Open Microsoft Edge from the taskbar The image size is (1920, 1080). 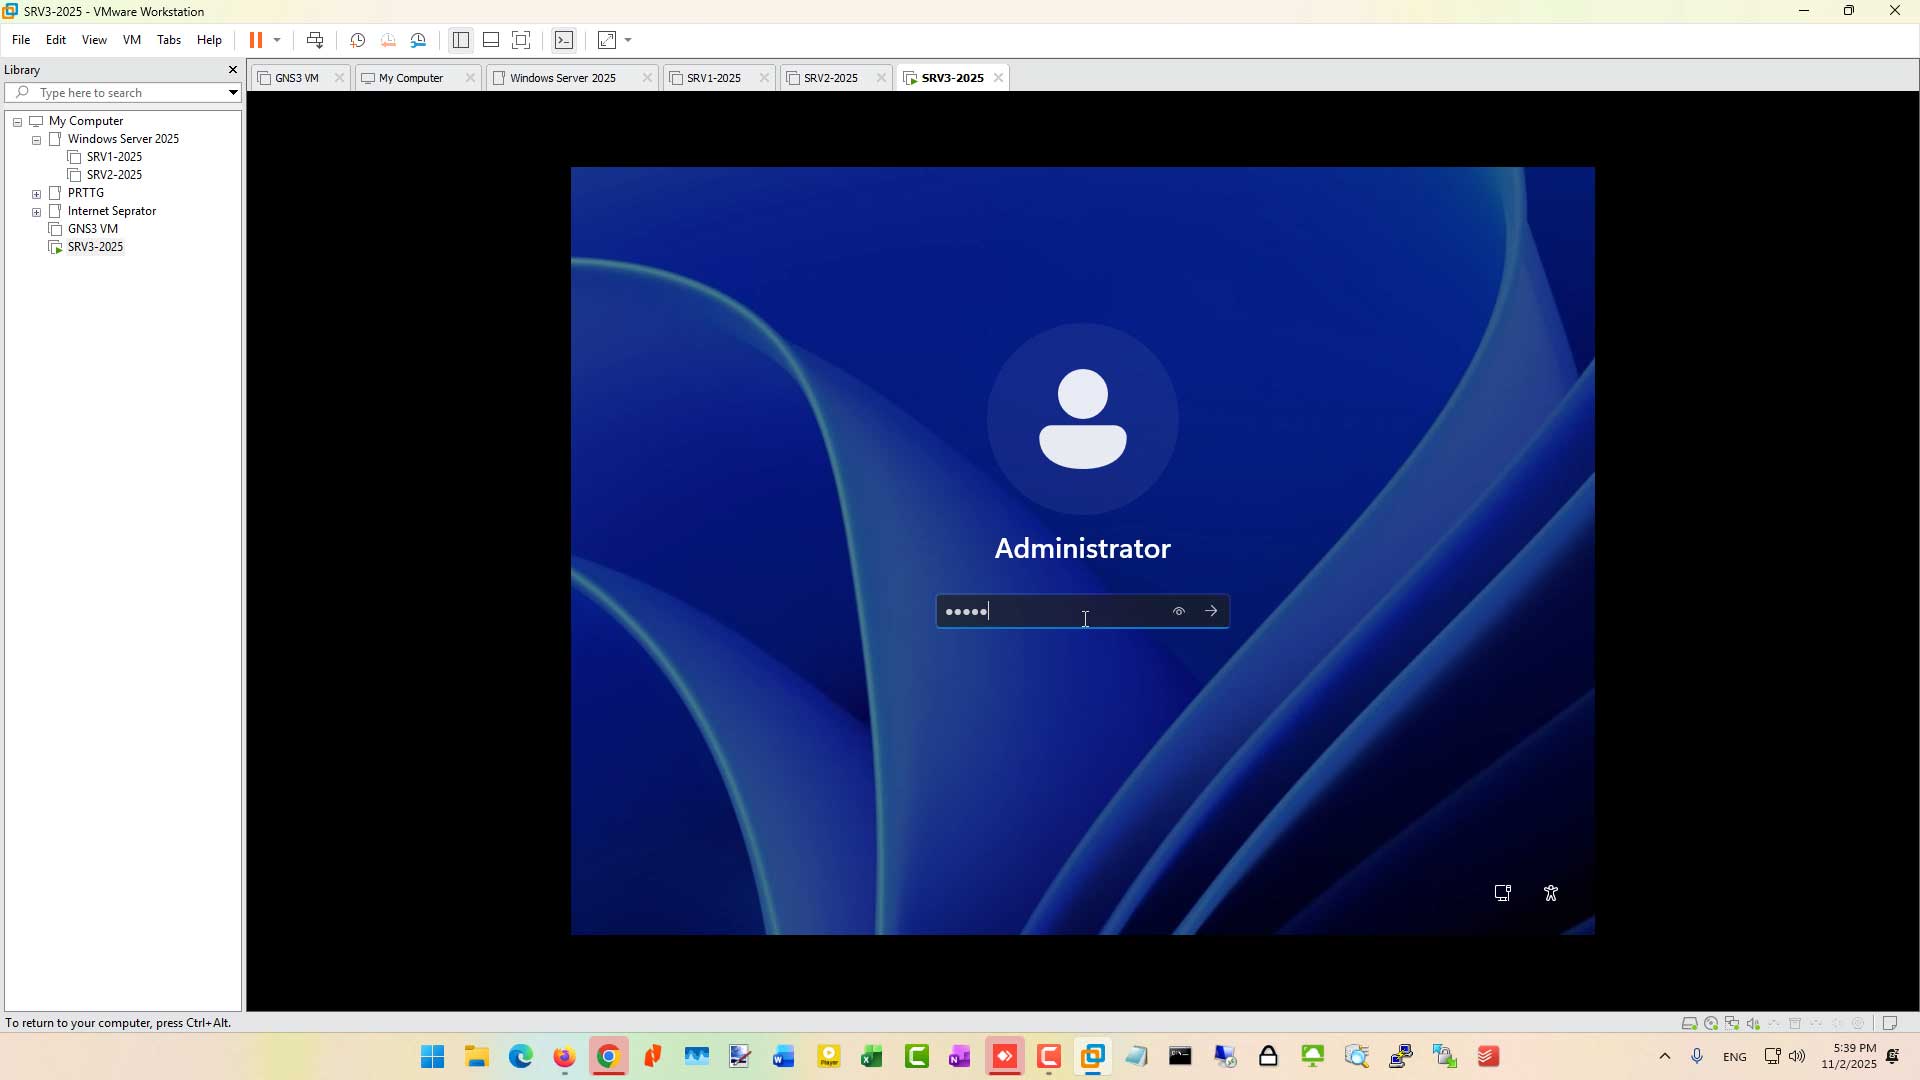(x=520, y=1057)
